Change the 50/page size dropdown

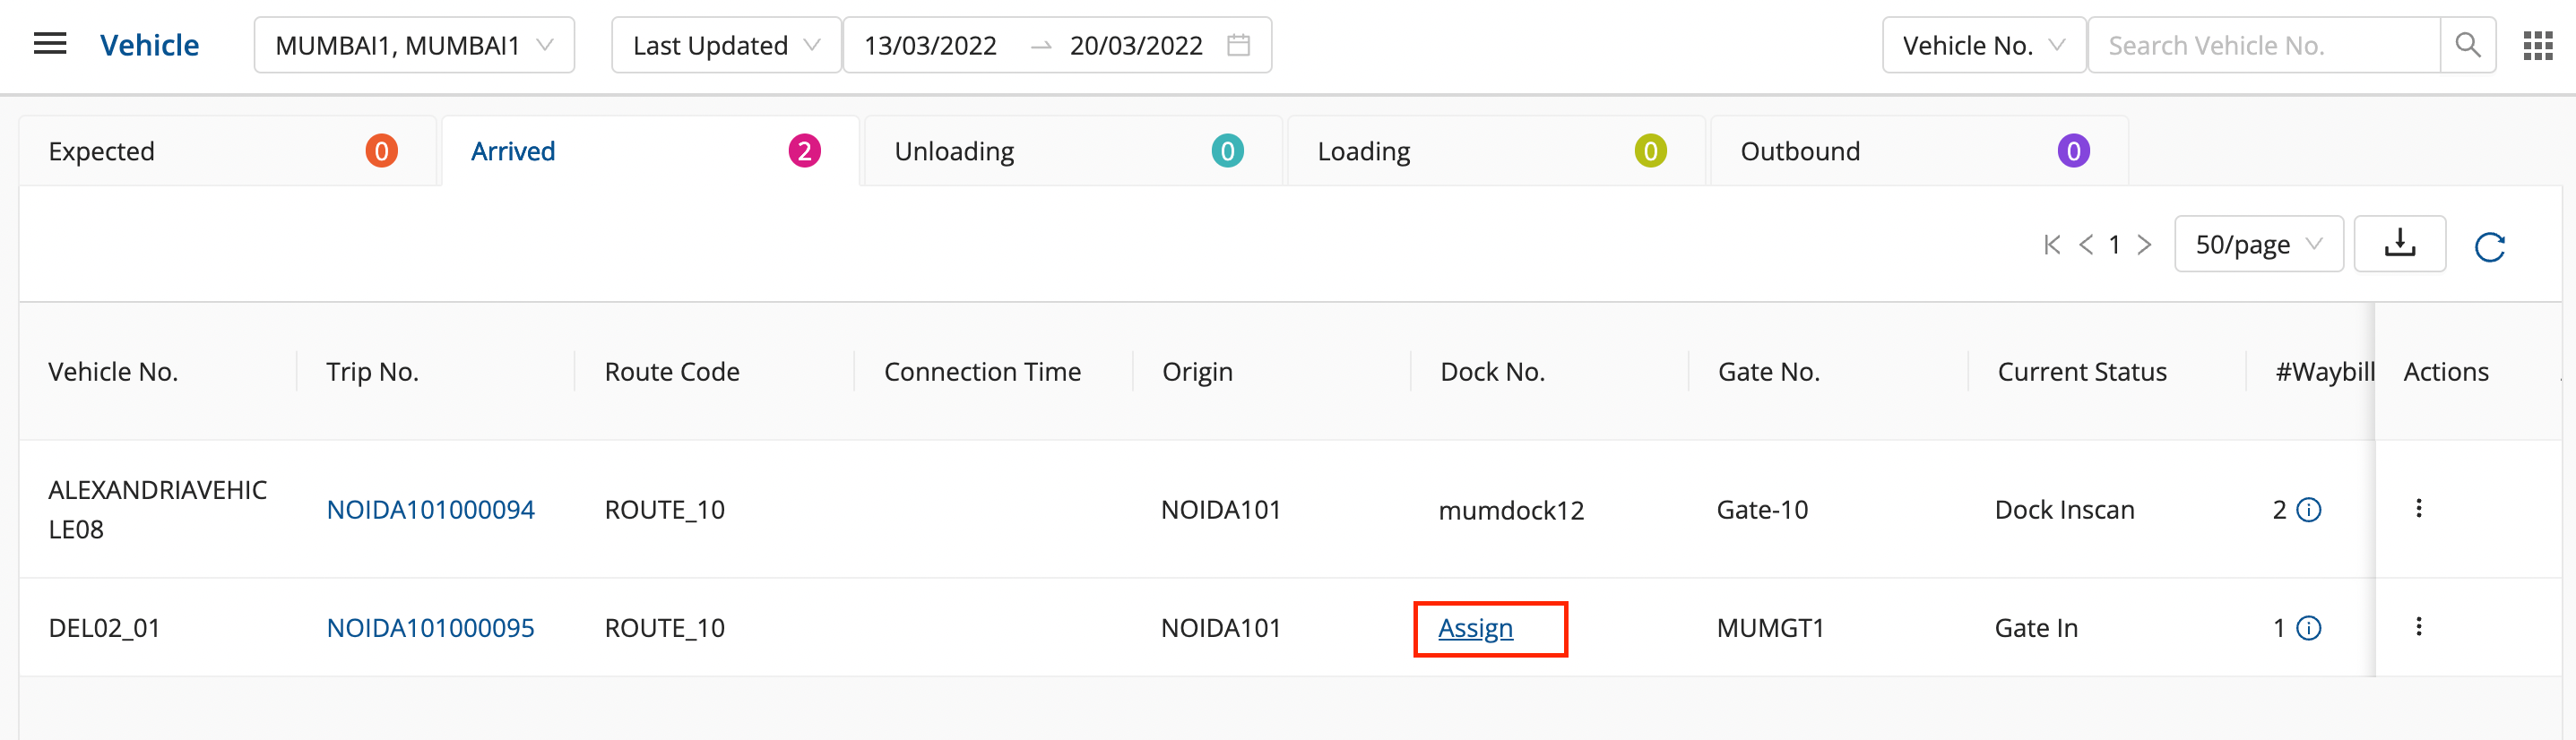coord(2258,245)
